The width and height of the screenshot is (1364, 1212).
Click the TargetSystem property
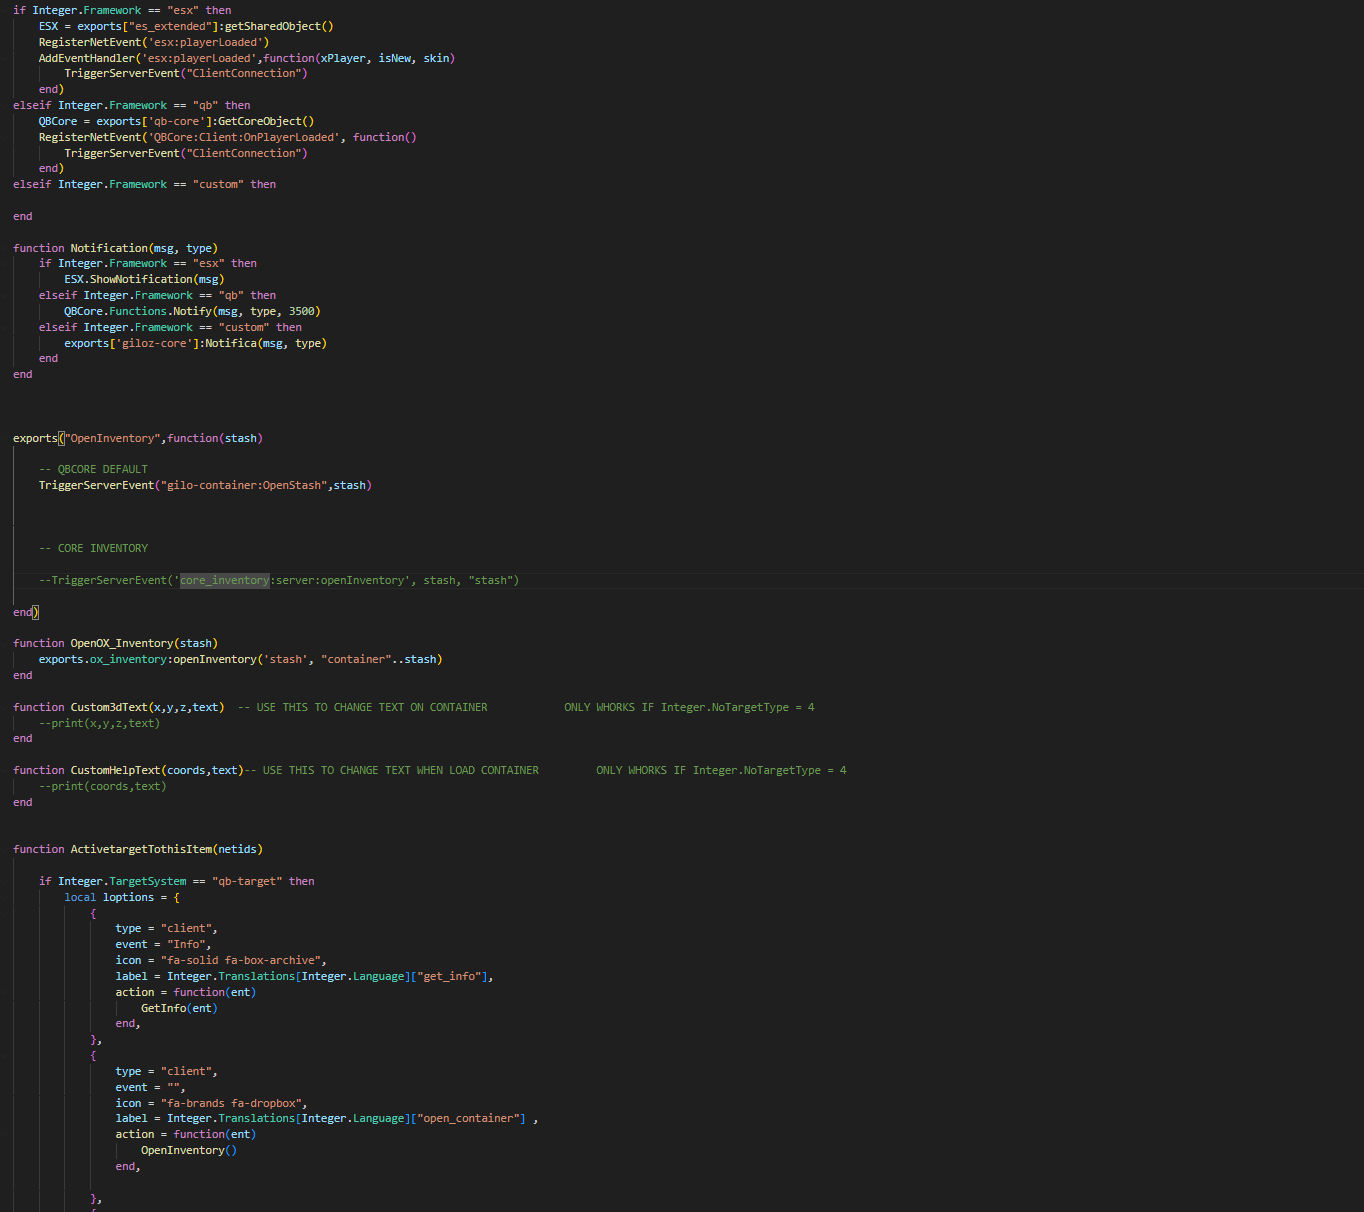click(148, 881)
